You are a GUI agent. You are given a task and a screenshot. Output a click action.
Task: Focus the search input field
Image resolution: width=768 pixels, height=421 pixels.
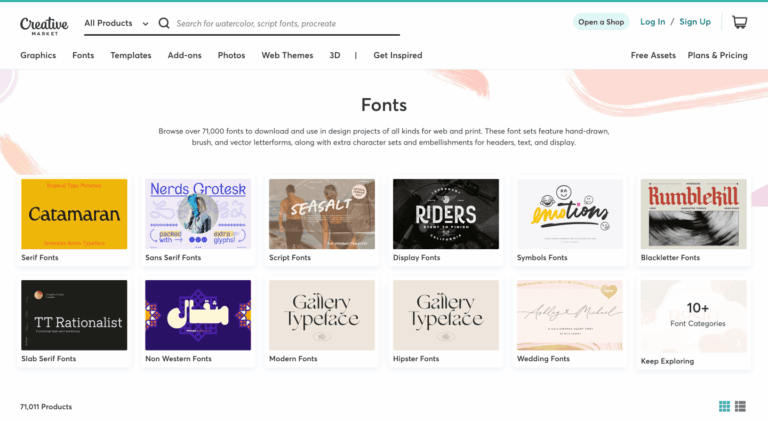pos(288,23)
